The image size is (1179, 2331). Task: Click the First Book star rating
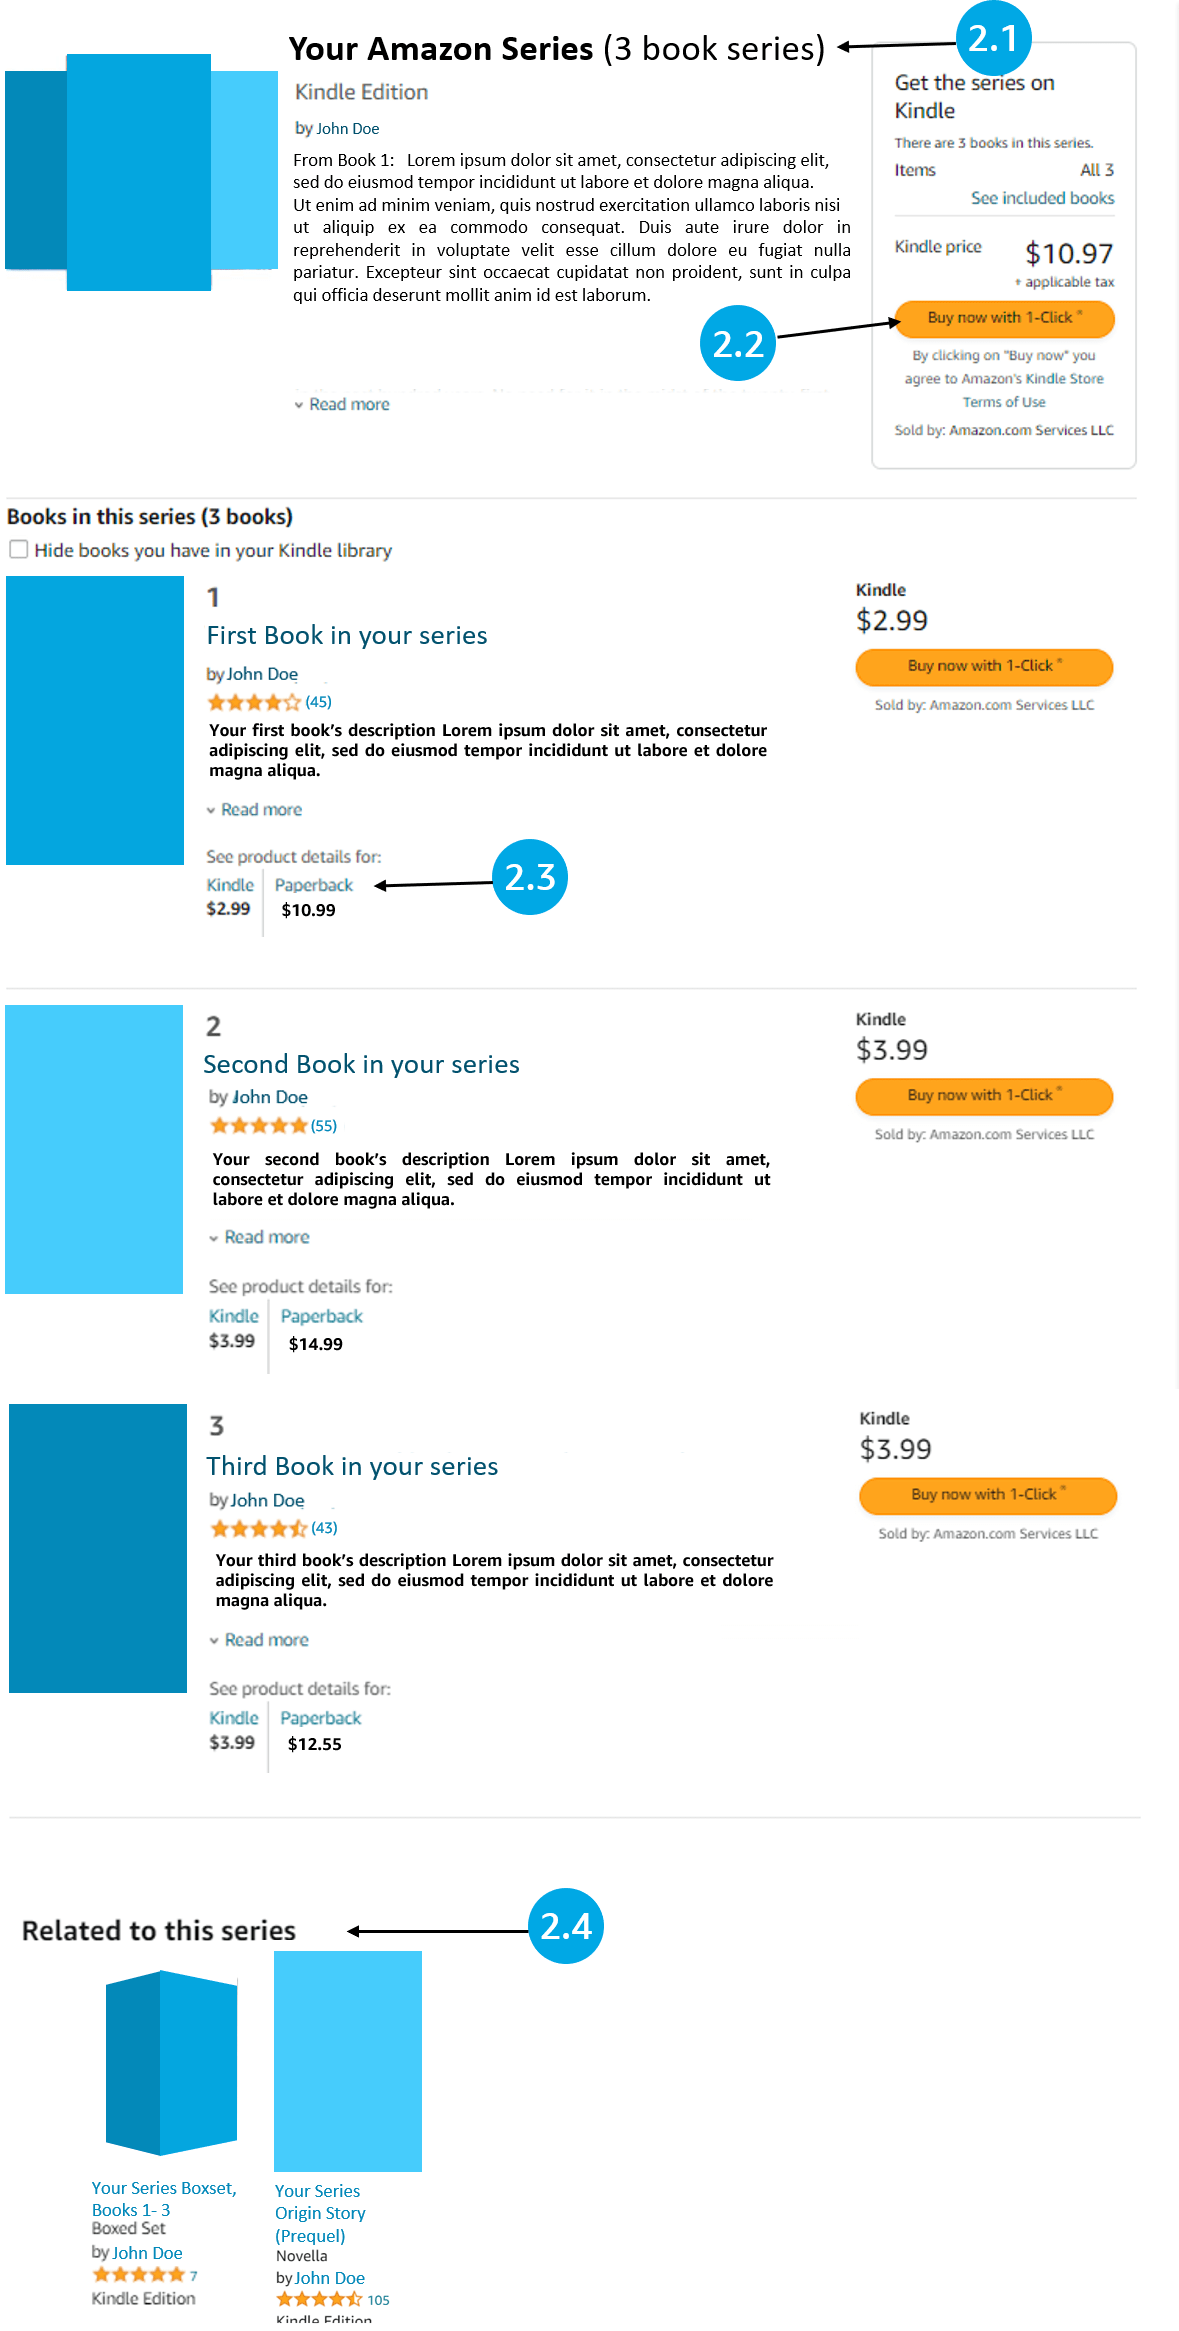pyautogui.click(x=254, y=702)
